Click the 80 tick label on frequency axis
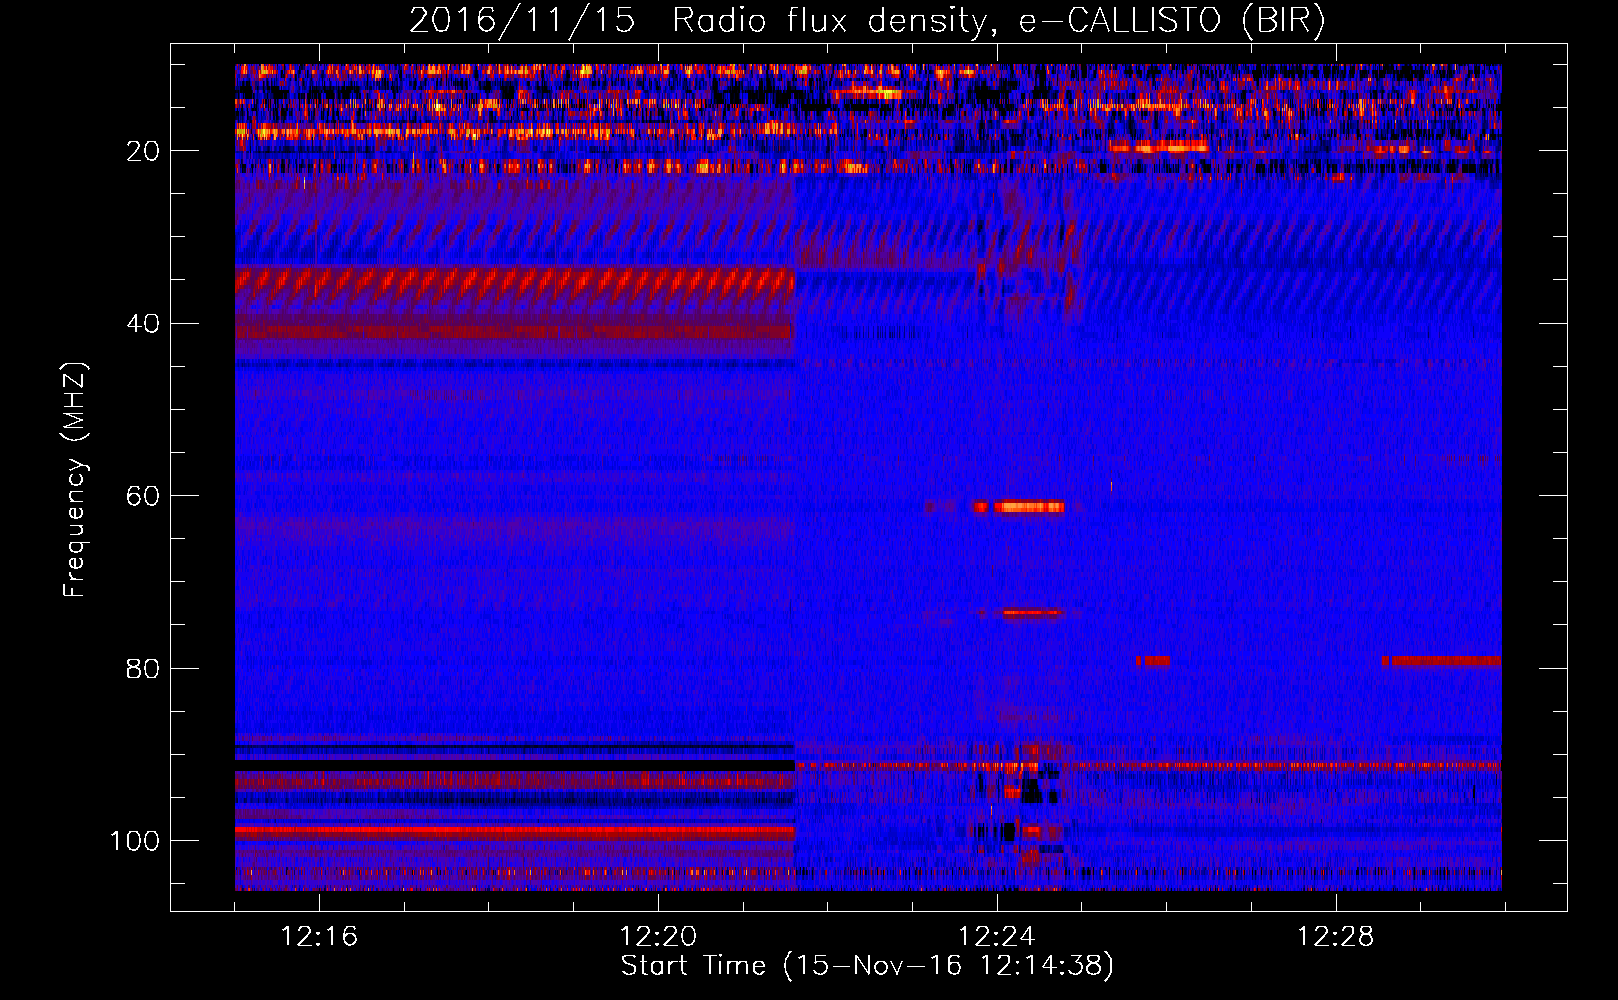Image resolution: width=1618 pixels, height=1000 pixels. (144, 668)
